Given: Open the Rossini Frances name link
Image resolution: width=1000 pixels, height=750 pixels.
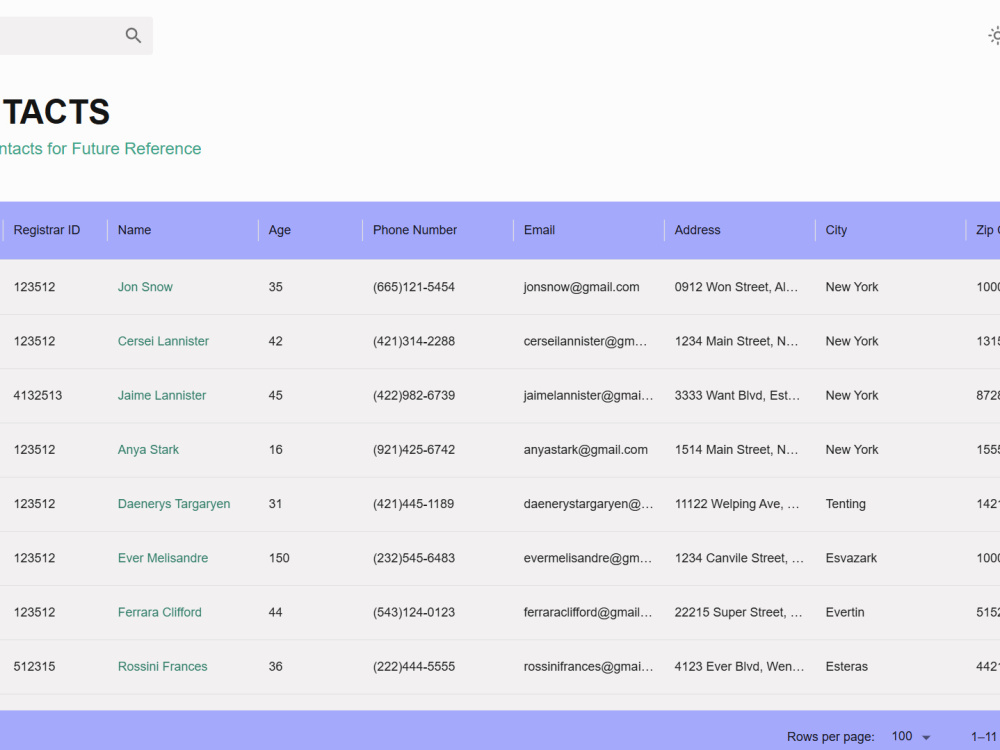Looking at the screenshot, I should pyautogui.click(x=162, y=666).
